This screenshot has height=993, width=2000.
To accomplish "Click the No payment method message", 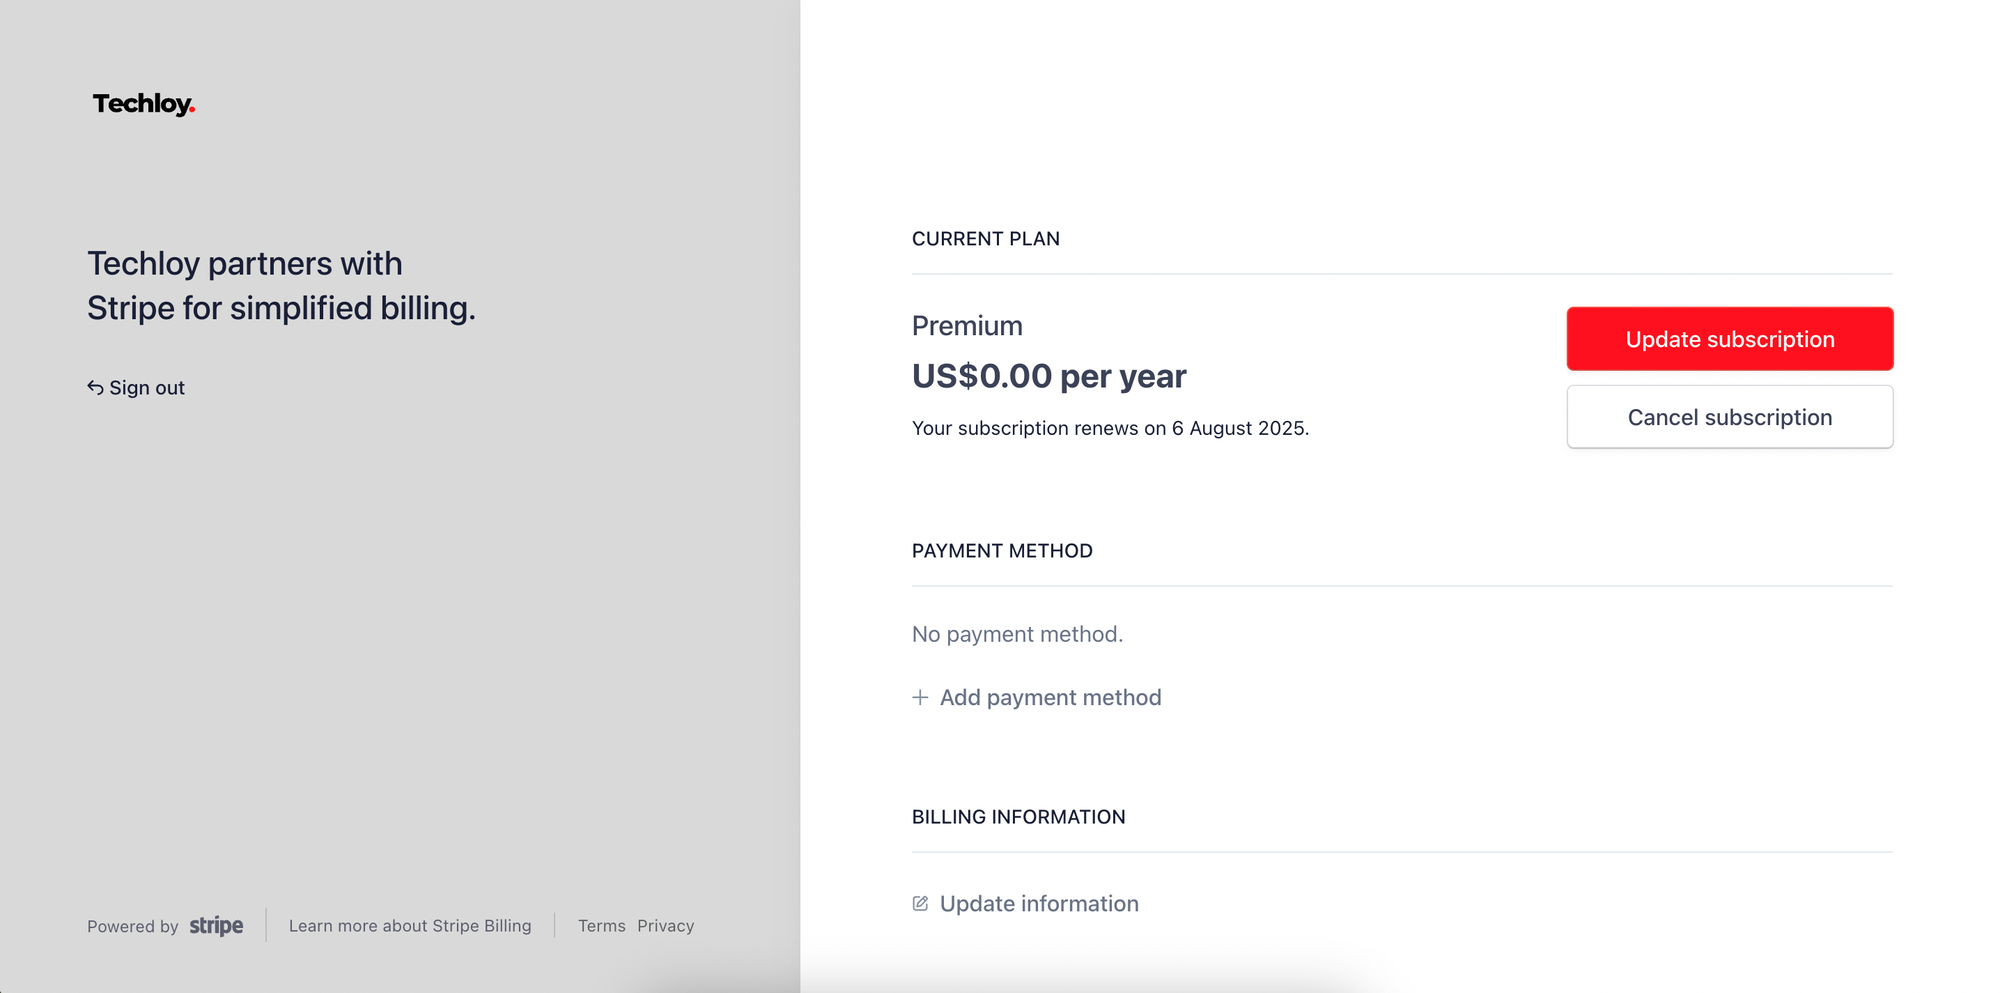I will 1017,634.
